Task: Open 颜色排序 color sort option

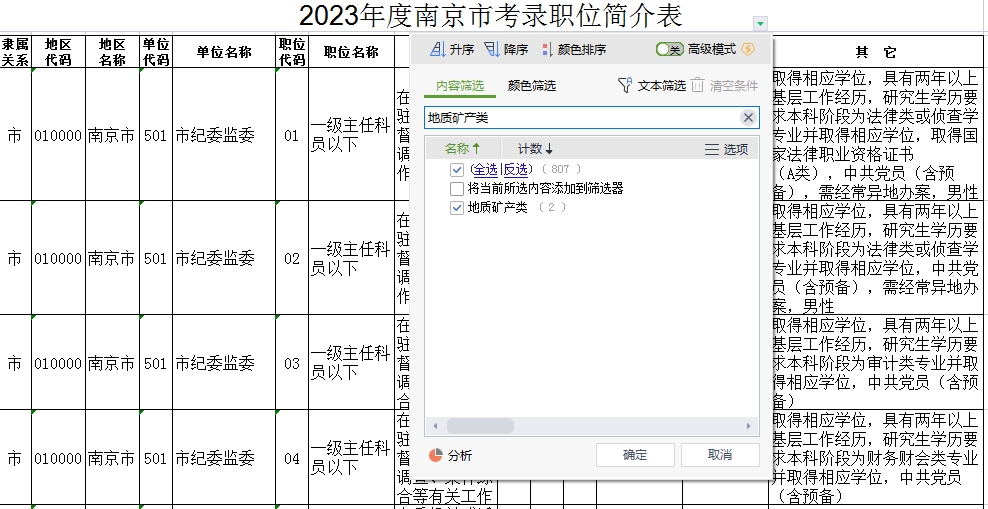Action: (x=546, y=49)
